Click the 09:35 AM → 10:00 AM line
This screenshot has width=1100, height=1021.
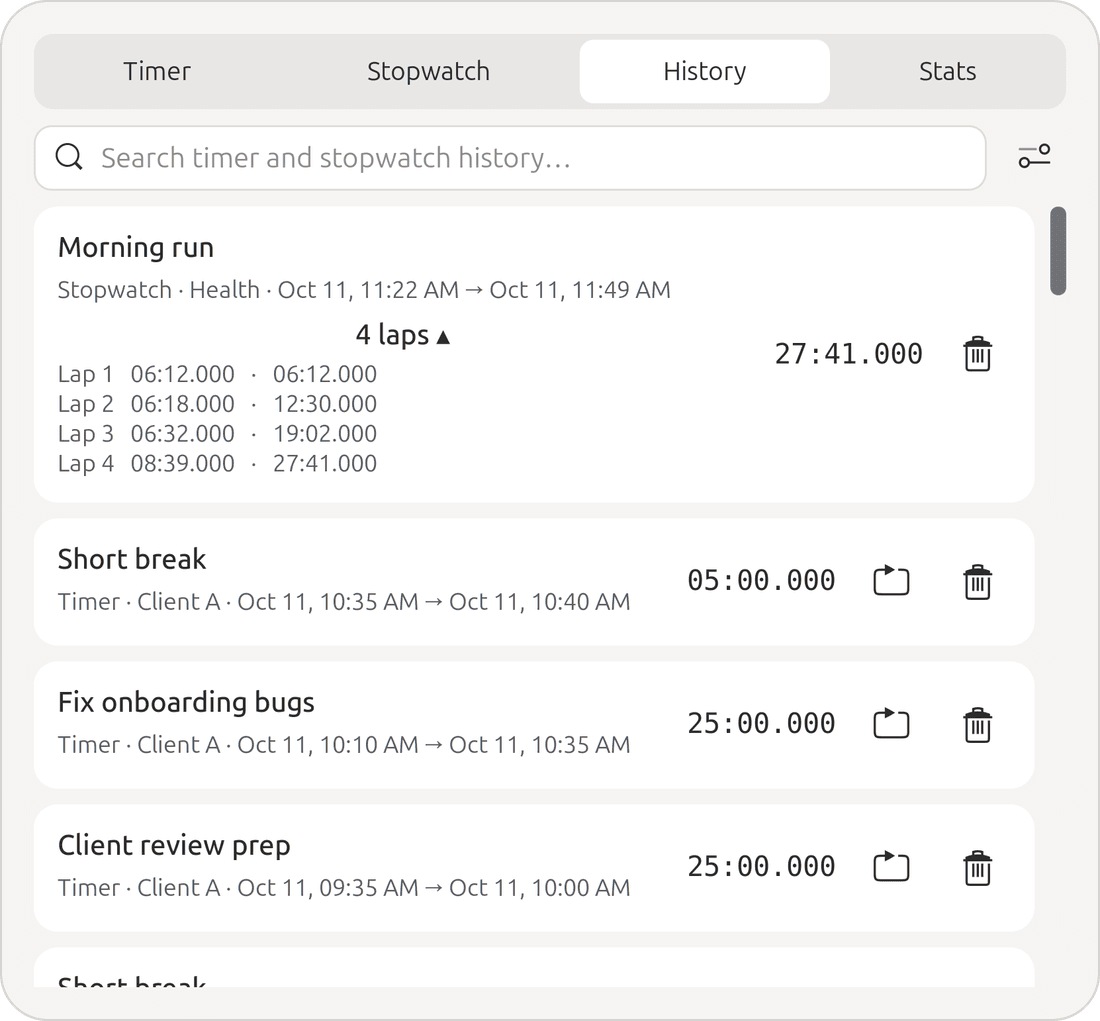click(x=344, y=888)
